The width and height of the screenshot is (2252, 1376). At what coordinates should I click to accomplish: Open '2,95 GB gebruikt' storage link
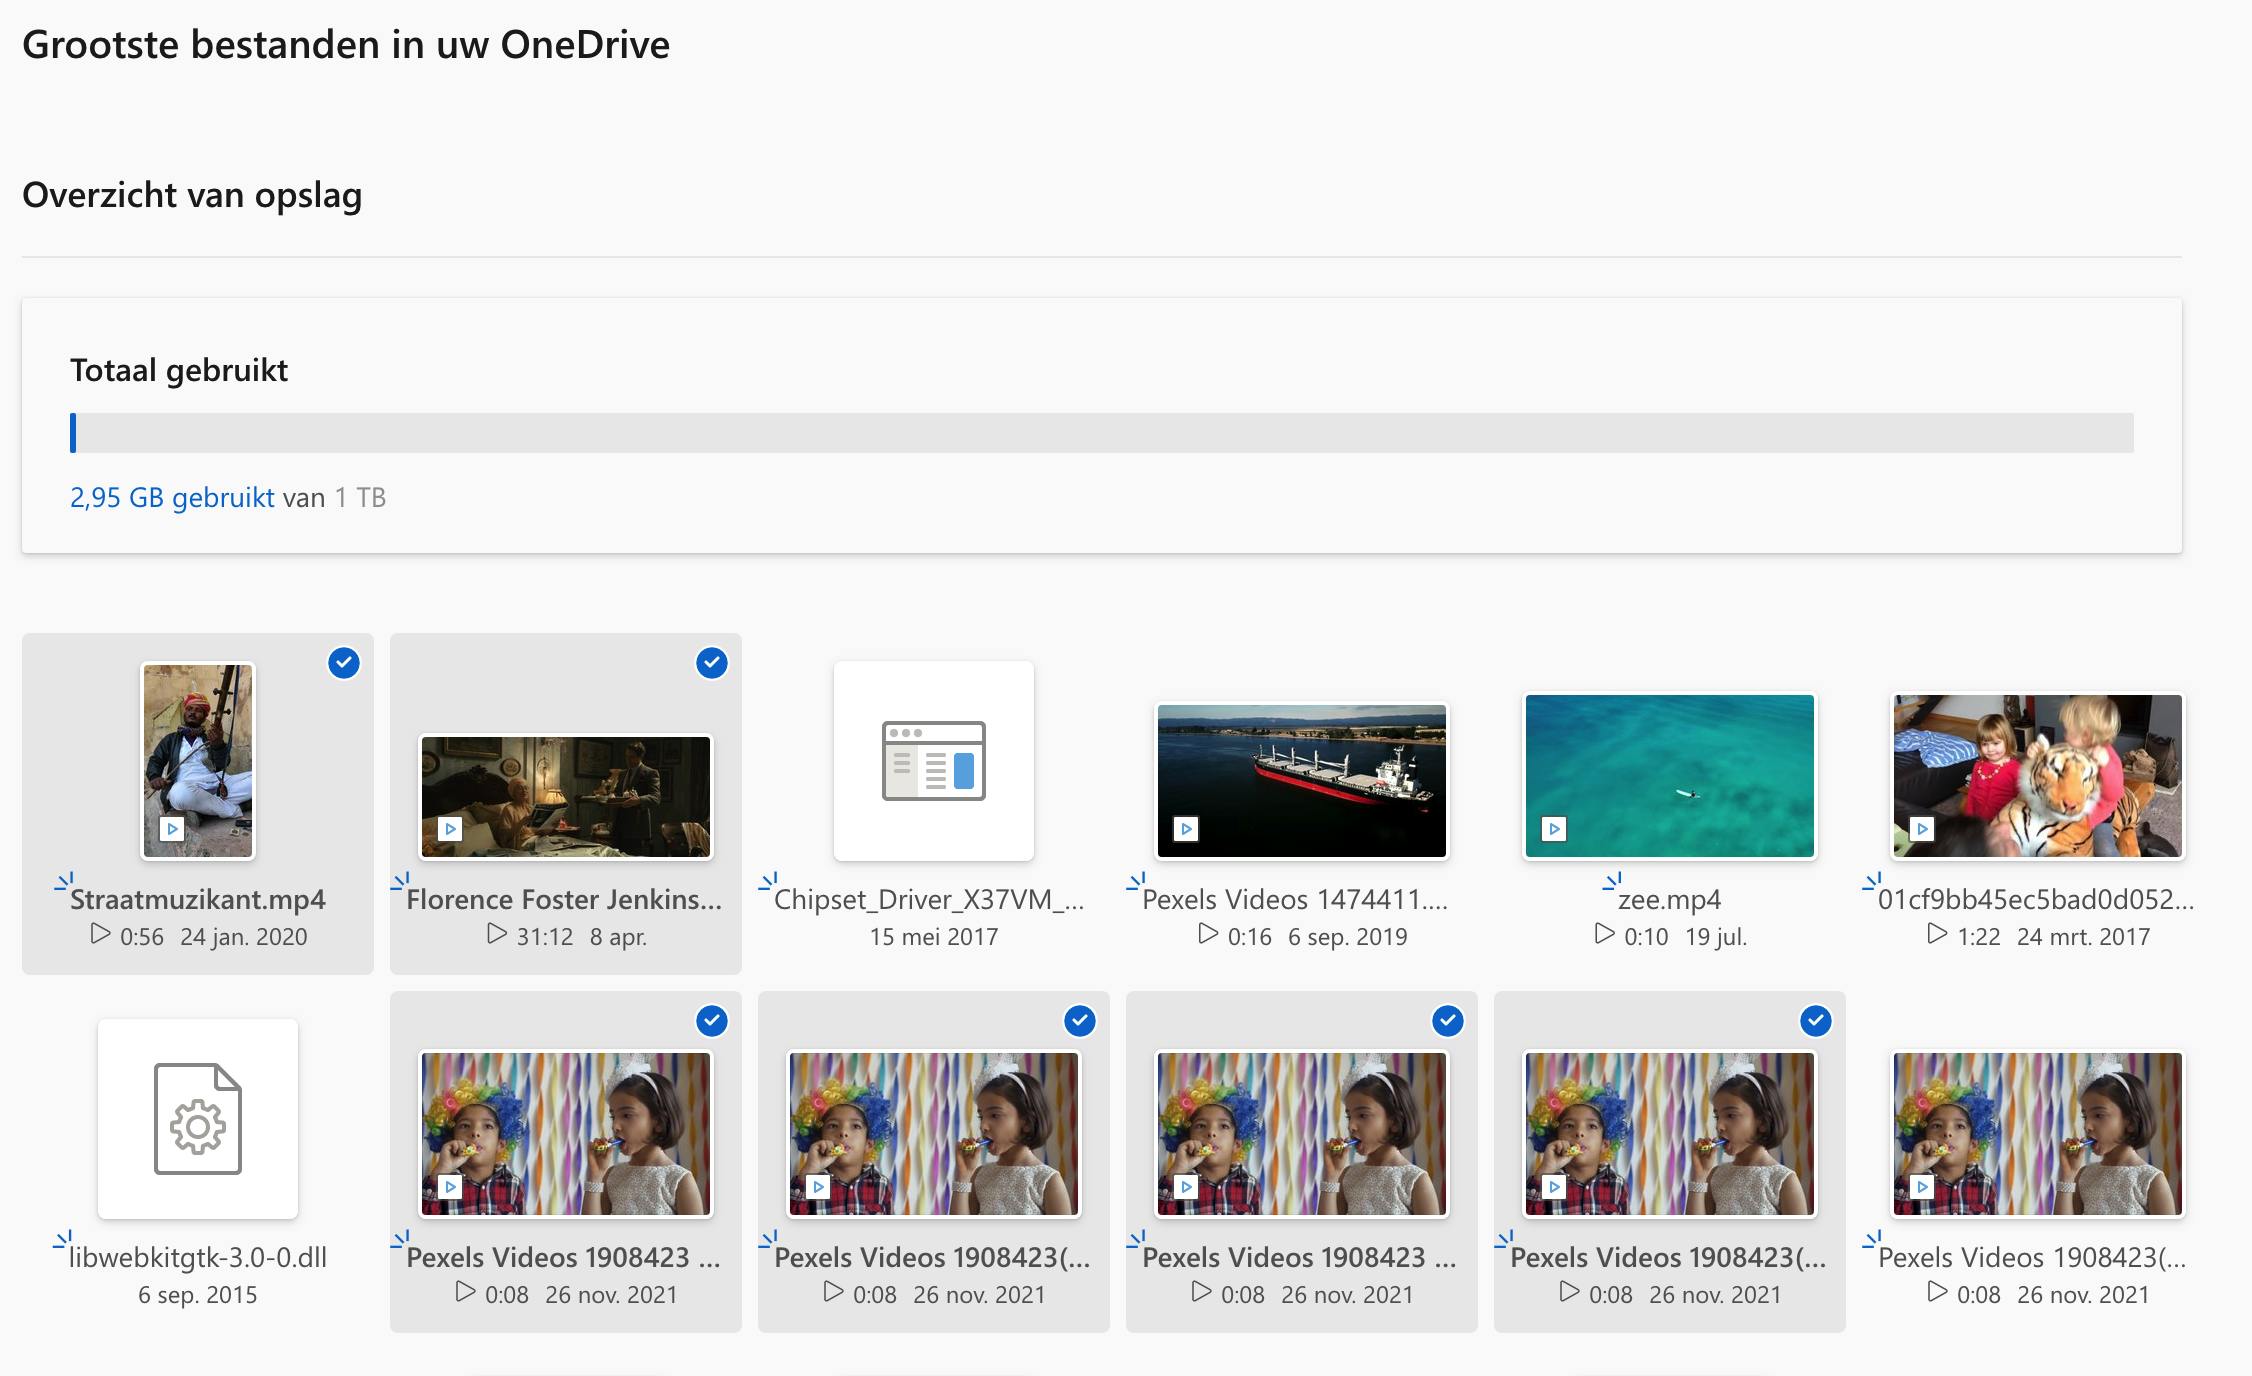tap(172, 498)
